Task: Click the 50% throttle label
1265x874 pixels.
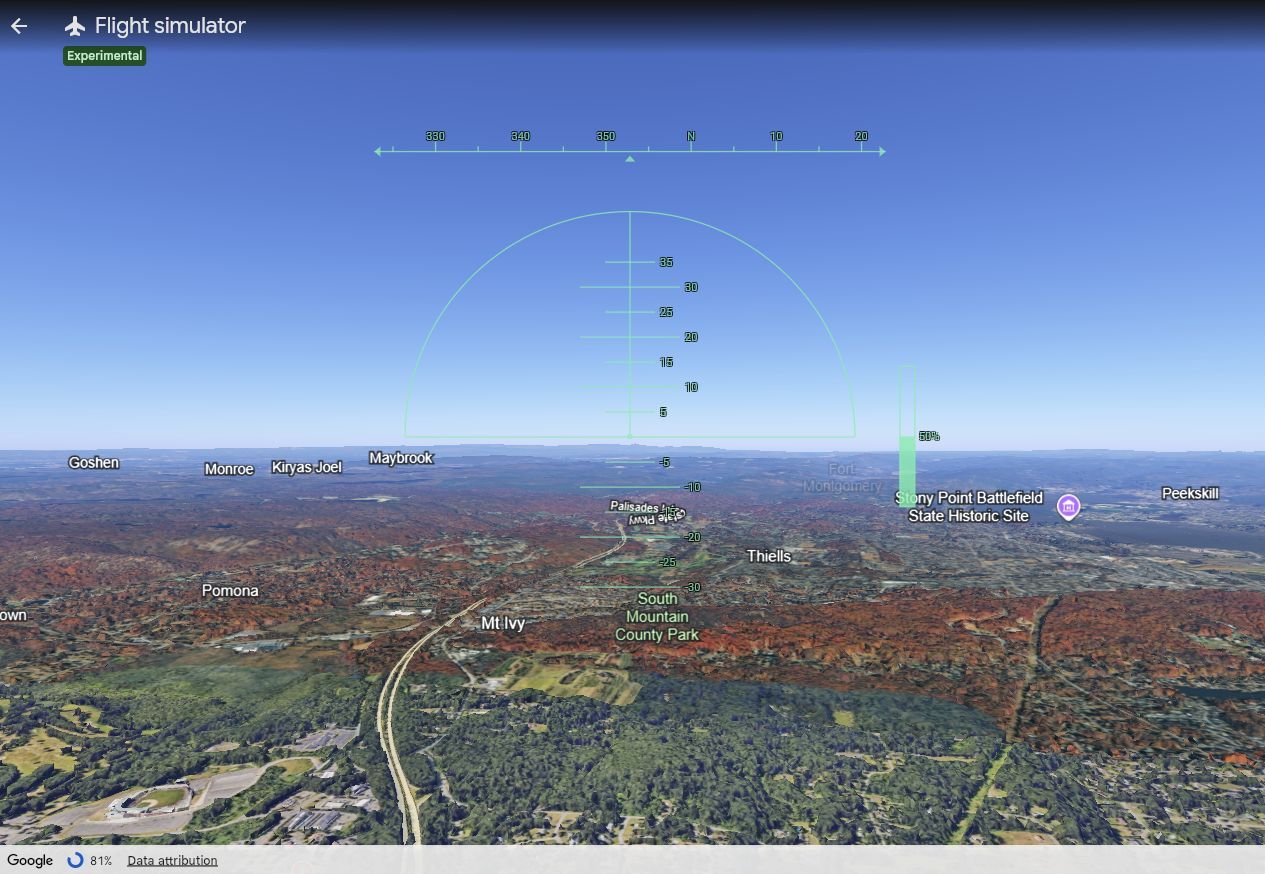Action: [929, 436]
